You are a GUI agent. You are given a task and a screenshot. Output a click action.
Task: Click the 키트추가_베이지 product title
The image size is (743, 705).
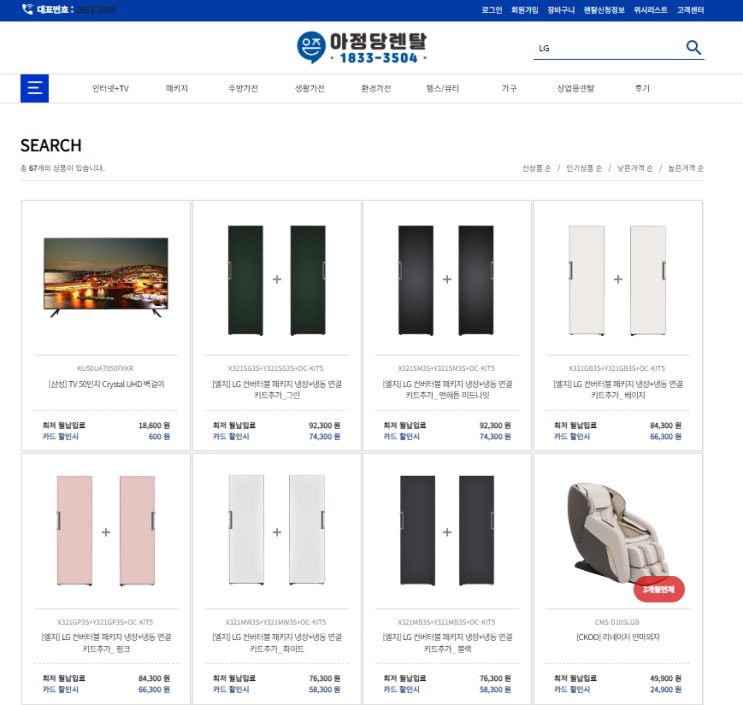coord(618,389)
